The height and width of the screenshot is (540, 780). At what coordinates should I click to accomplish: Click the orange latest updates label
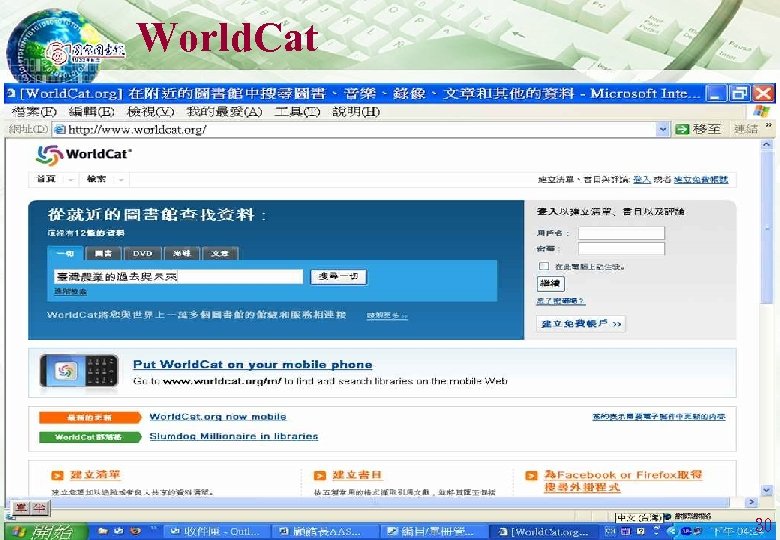pos(90,417)
